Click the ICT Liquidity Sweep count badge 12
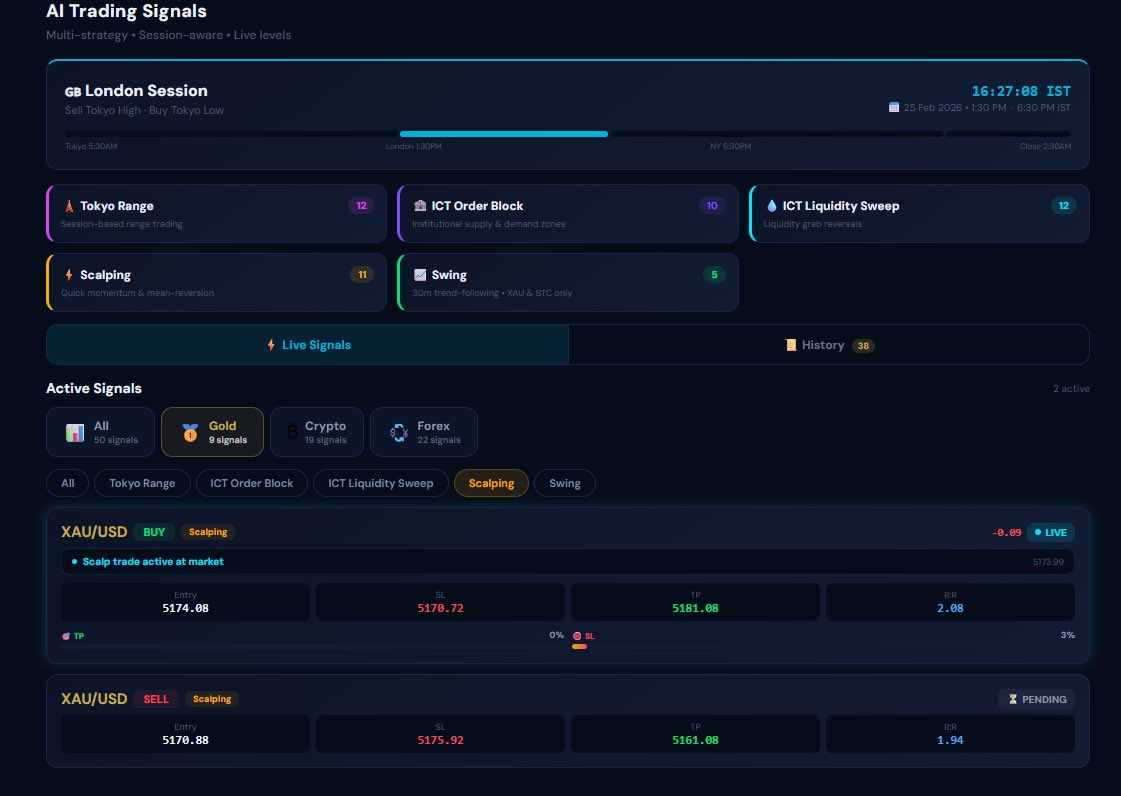Viewport: 1121px width, 796px height. click(x=1064, y=206)
